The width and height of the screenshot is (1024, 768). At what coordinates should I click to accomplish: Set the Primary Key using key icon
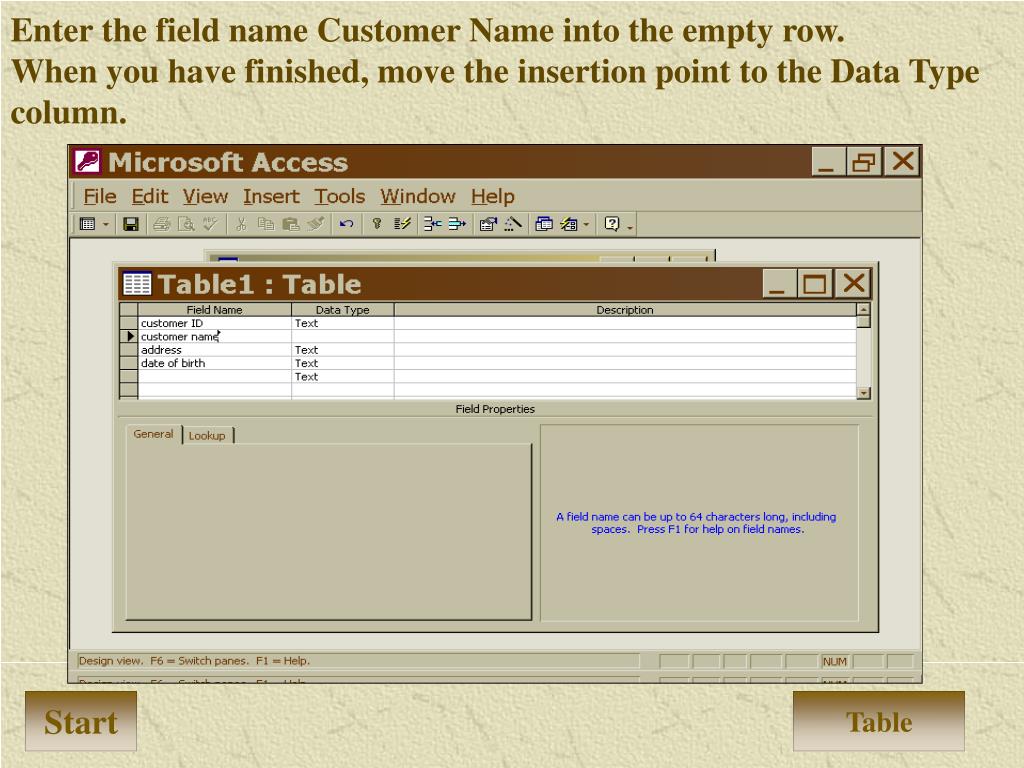(377, 224)
